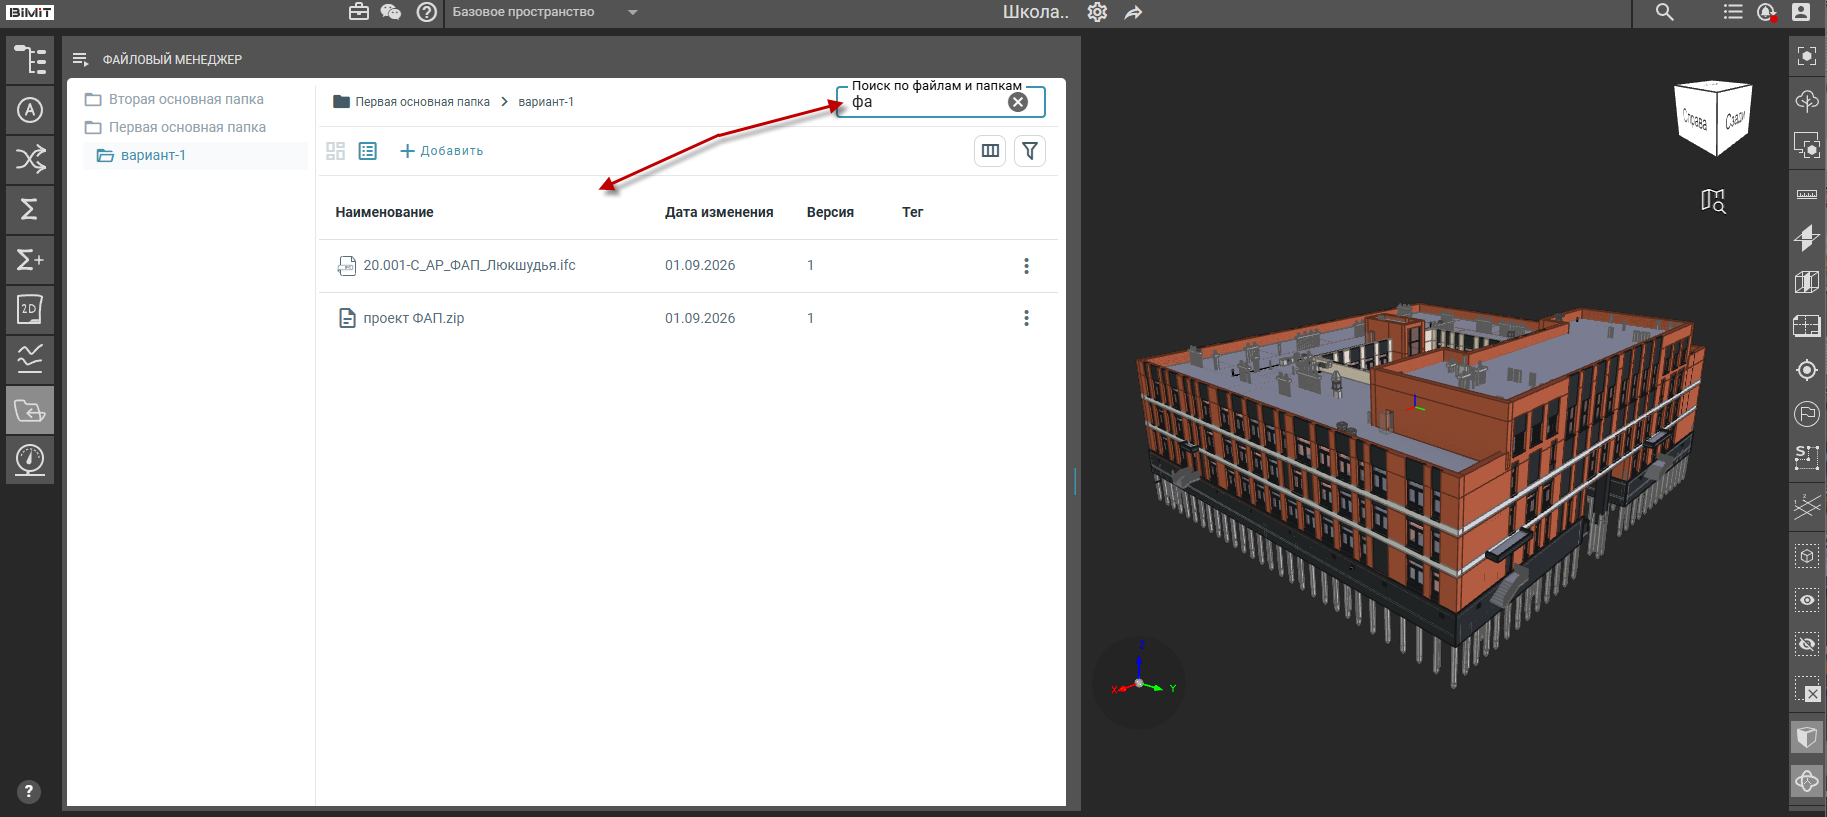Open the model tree panel icon
The height and width of the screenshot is (817, 1827).
[x=30, y=60]
